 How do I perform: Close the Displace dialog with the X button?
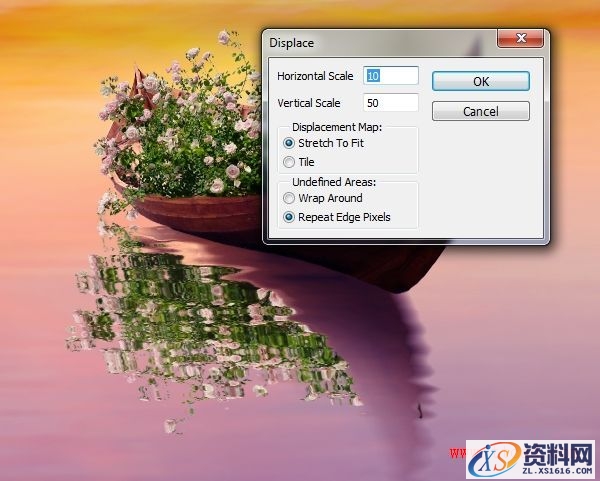coord(523,40)
